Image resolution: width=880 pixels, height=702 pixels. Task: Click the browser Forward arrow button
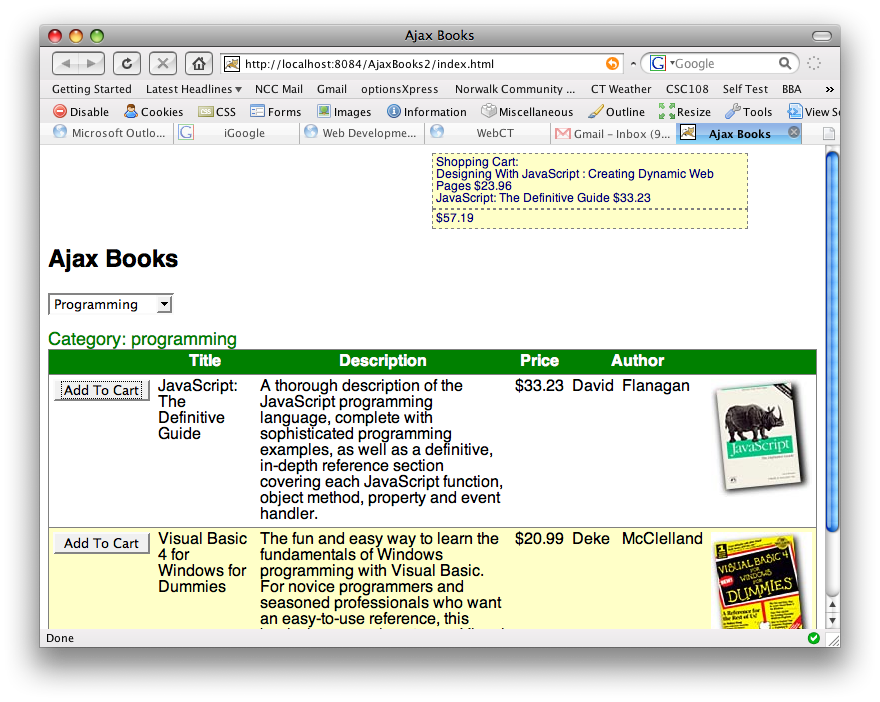[91, 63]
